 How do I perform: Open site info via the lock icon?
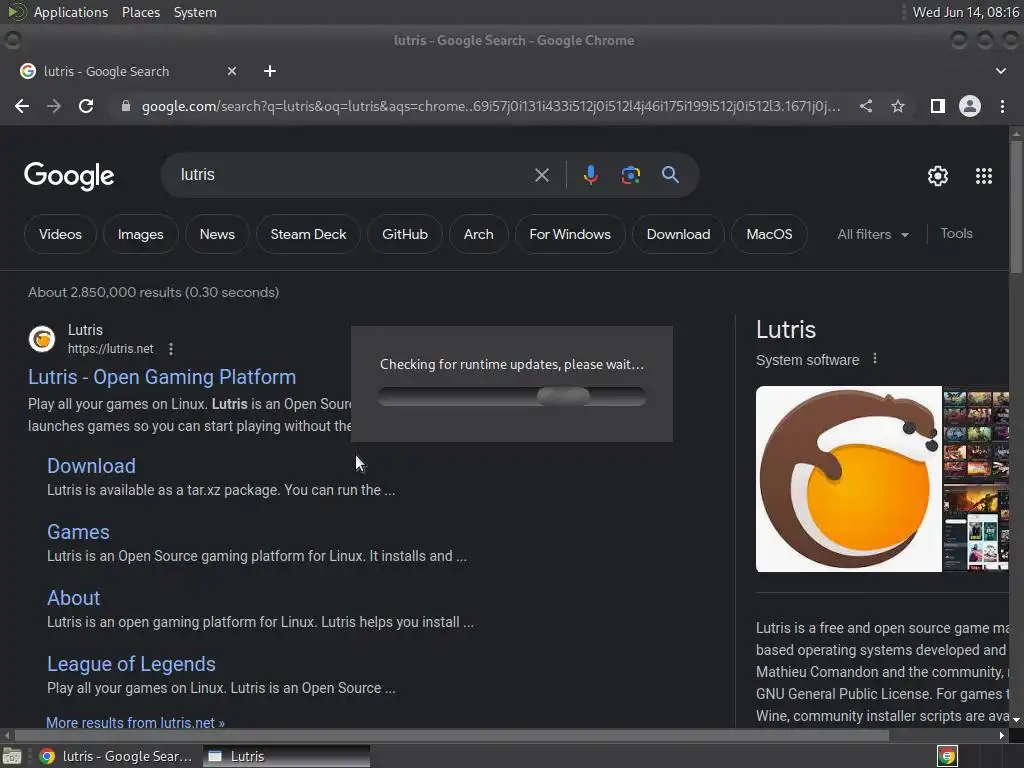[126, 106]
